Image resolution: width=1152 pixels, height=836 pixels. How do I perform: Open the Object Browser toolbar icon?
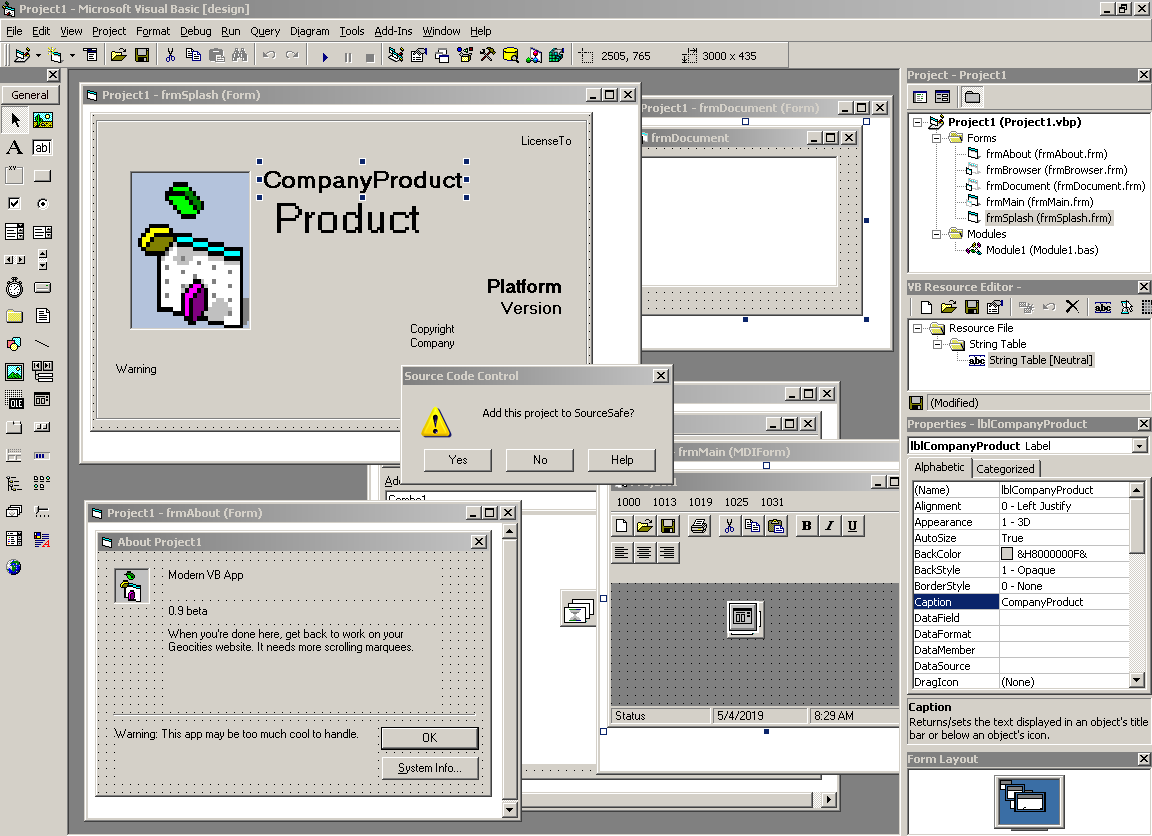coord(464,55)
